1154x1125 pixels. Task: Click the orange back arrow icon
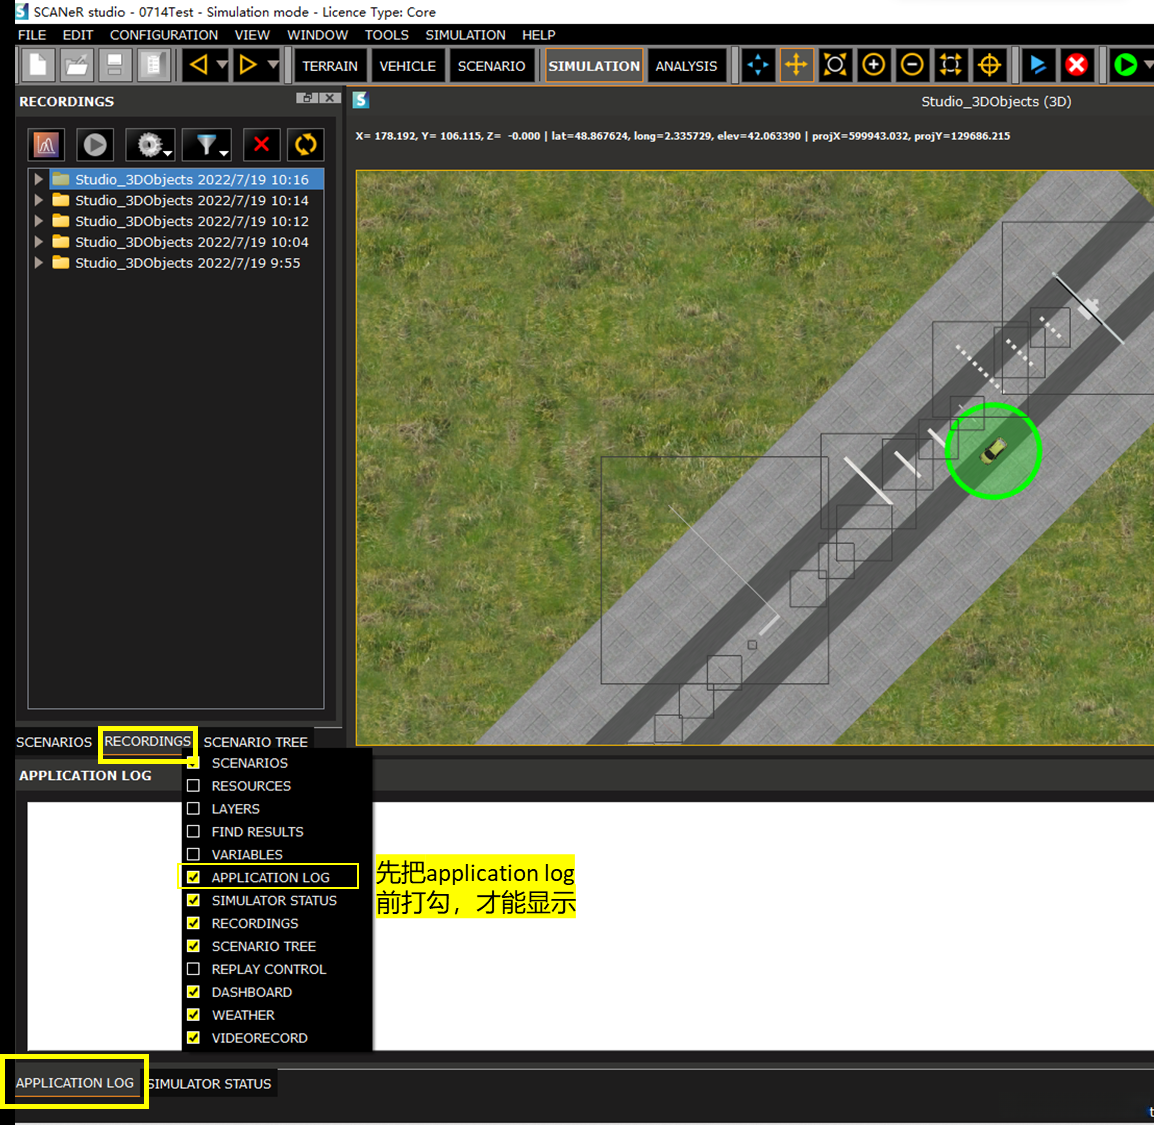pos(198,65)
